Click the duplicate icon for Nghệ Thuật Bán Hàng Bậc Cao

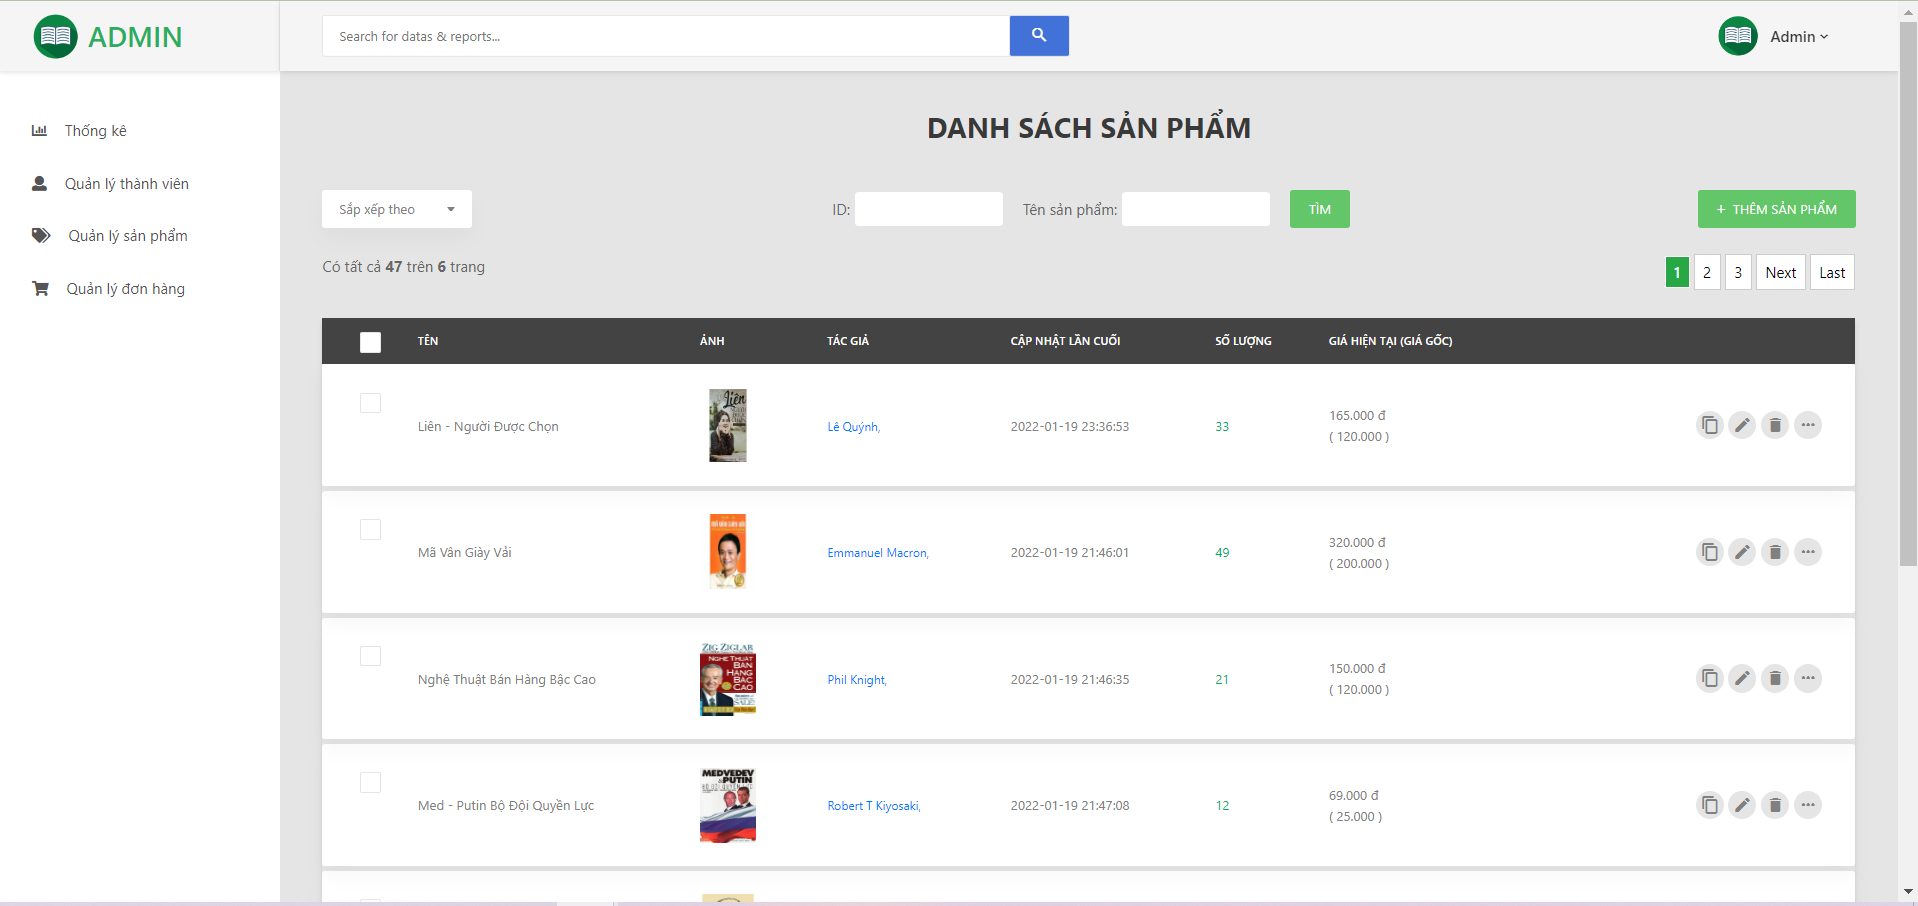pyautogui.click(x=1710, y=678)
